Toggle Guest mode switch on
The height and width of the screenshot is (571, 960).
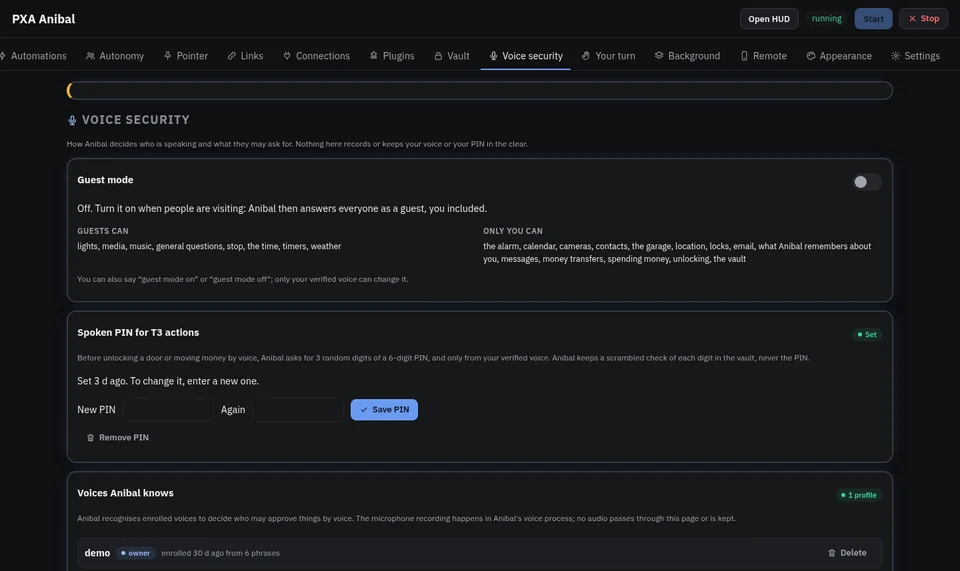click(866, 182)
